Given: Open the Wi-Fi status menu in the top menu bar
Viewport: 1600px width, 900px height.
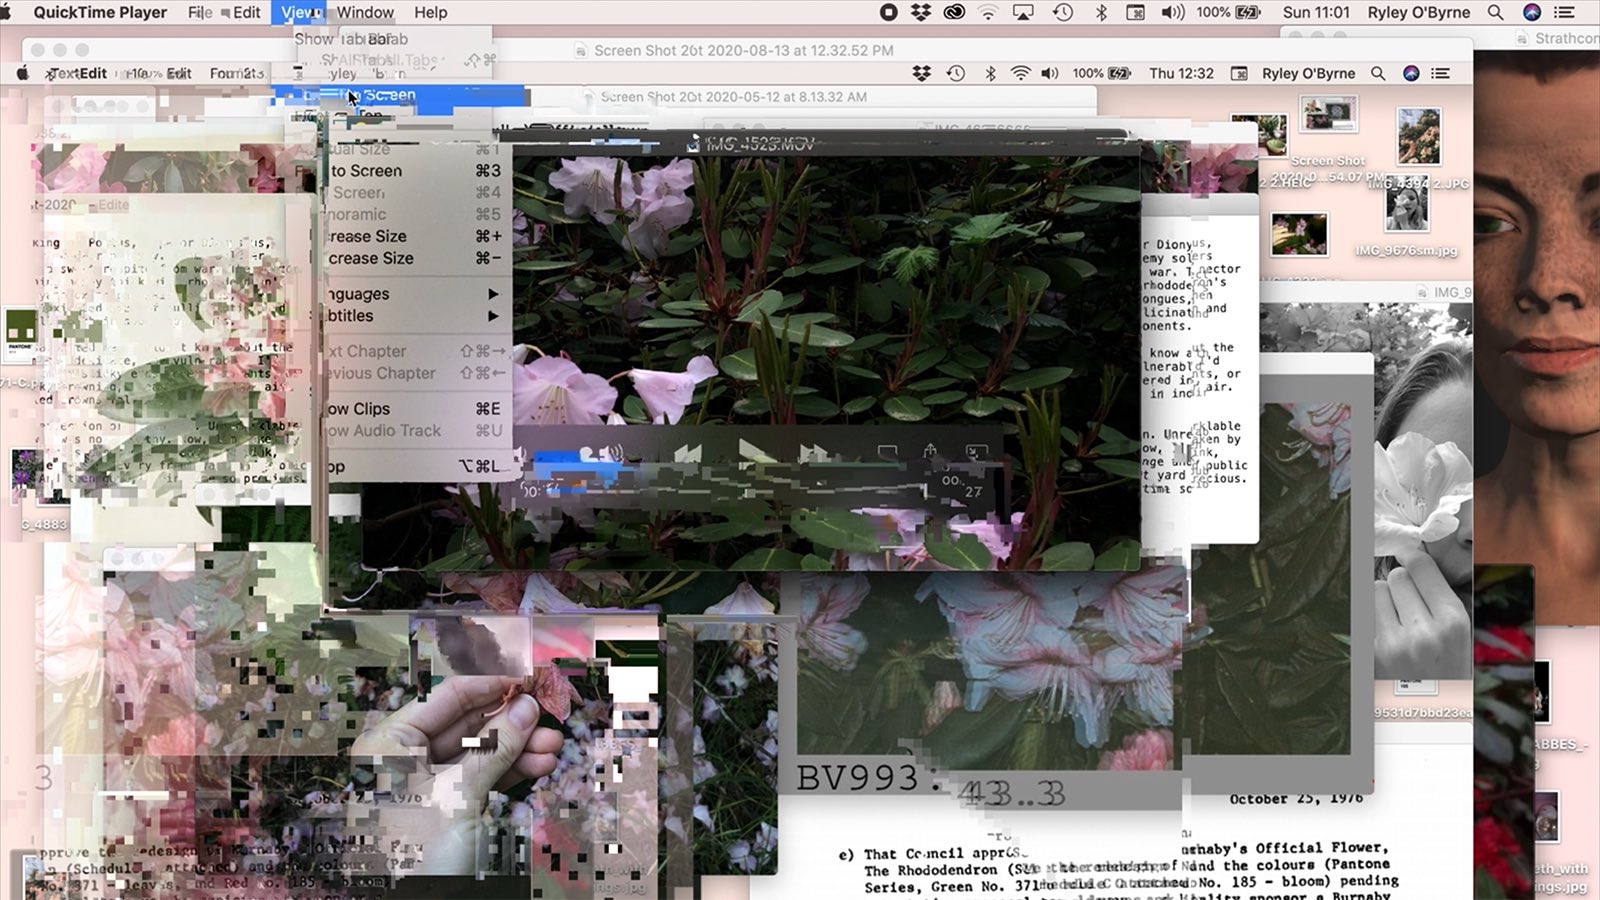Looking at the screenshot, I should [x=988, y=12].
